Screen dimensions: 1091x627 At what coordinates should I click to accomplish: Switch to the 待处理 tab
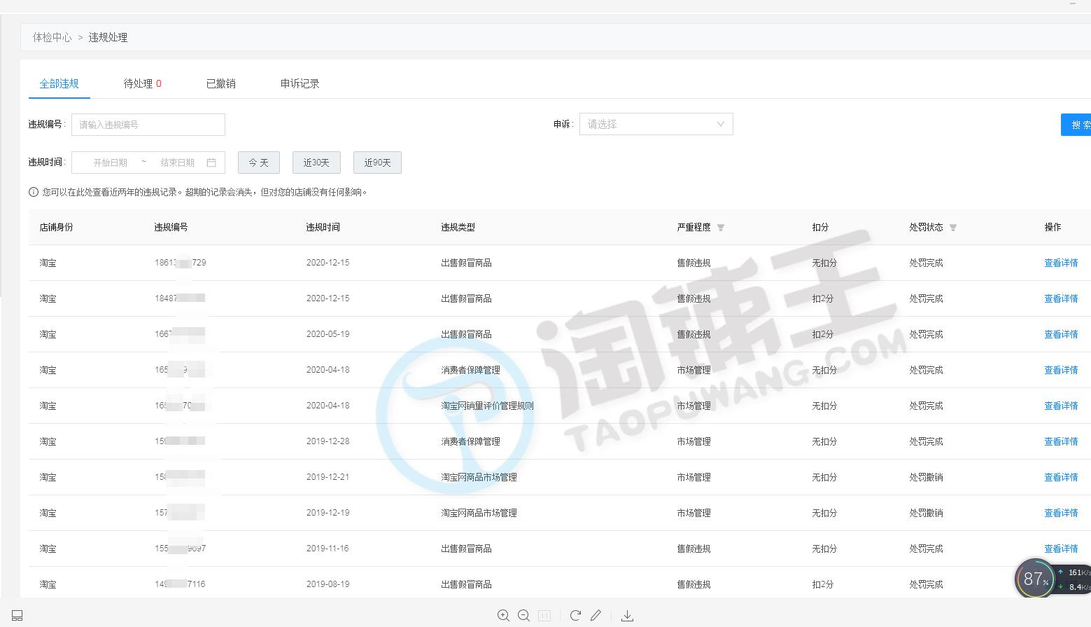pos(142,84)
